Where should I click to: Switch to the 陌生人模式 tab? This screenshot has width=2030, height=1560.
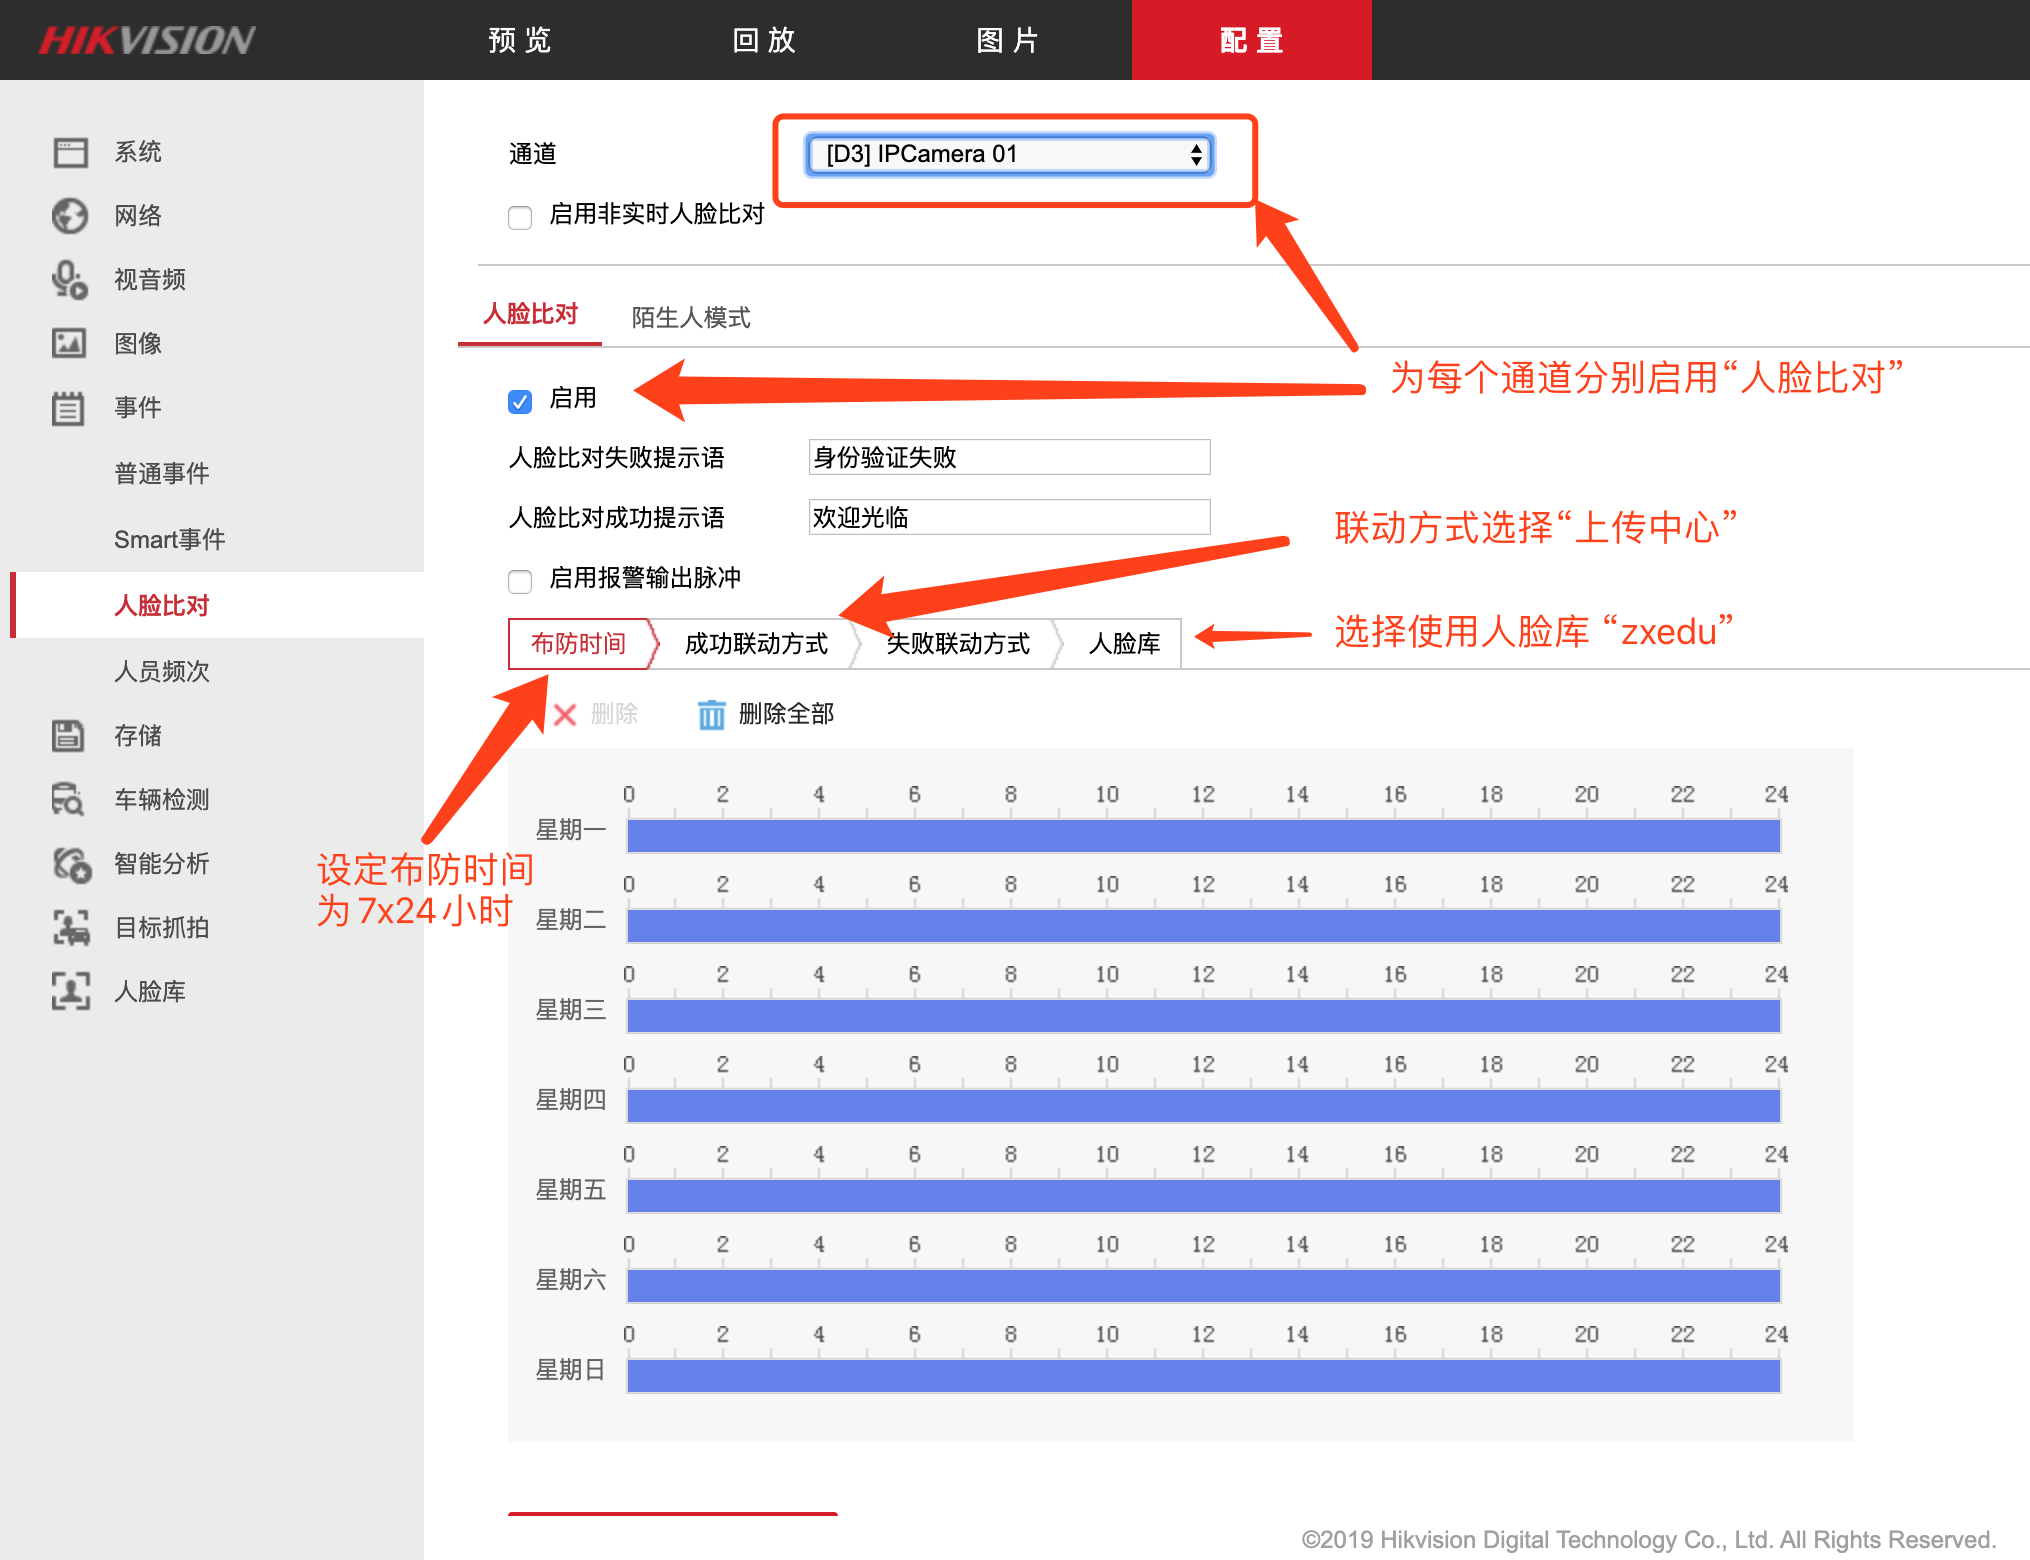pos(690,317)
